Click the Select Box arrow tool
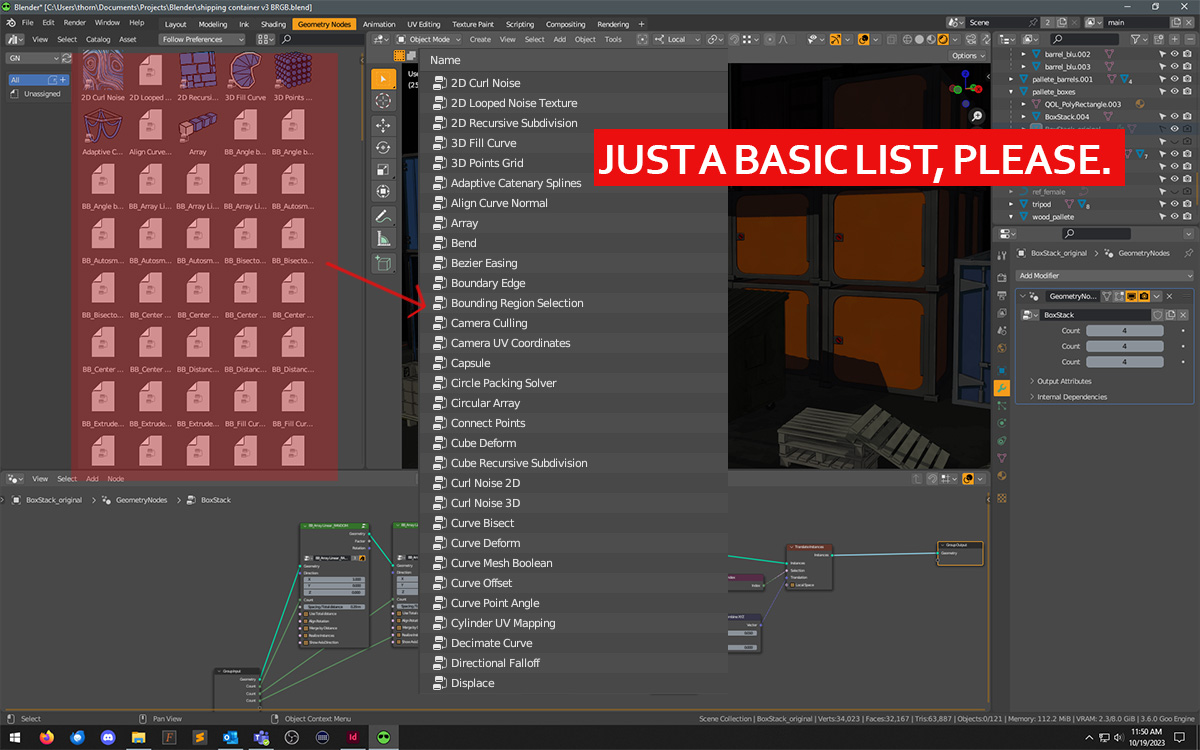Screen dimensions: 1200x750 [383, 79]
